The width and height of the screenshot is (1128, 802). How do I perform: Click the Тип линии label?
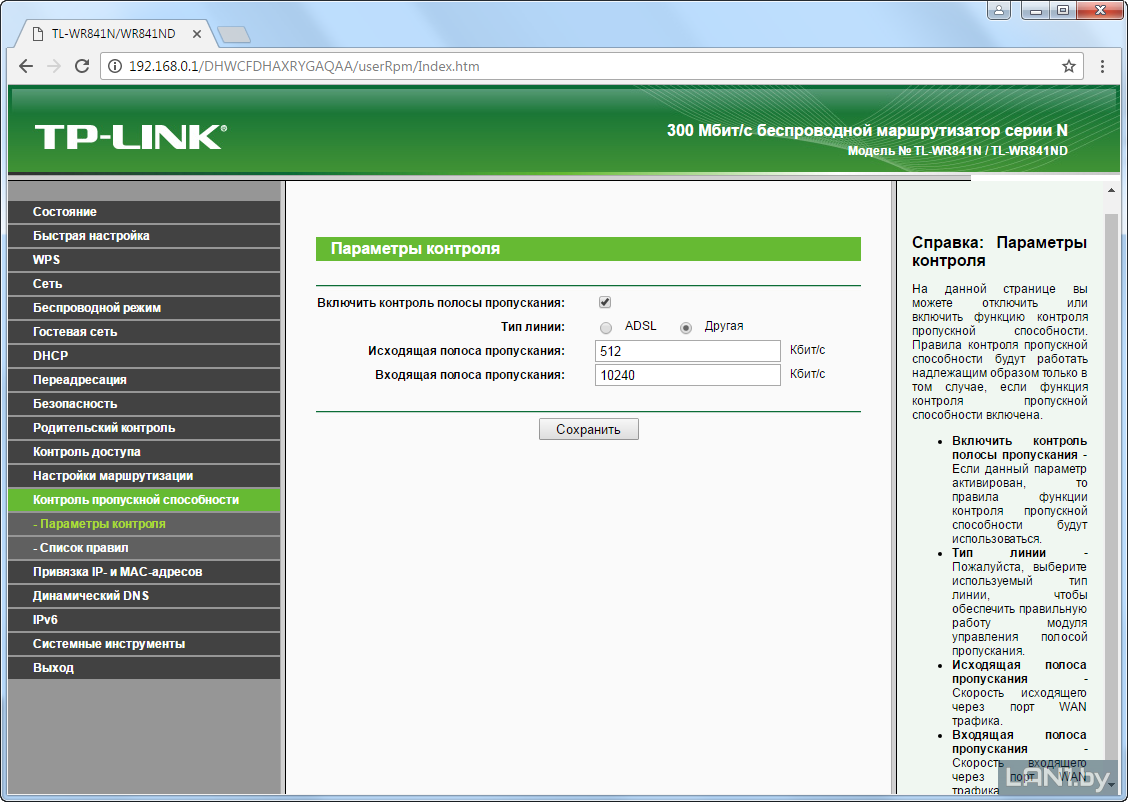point(532,327)
